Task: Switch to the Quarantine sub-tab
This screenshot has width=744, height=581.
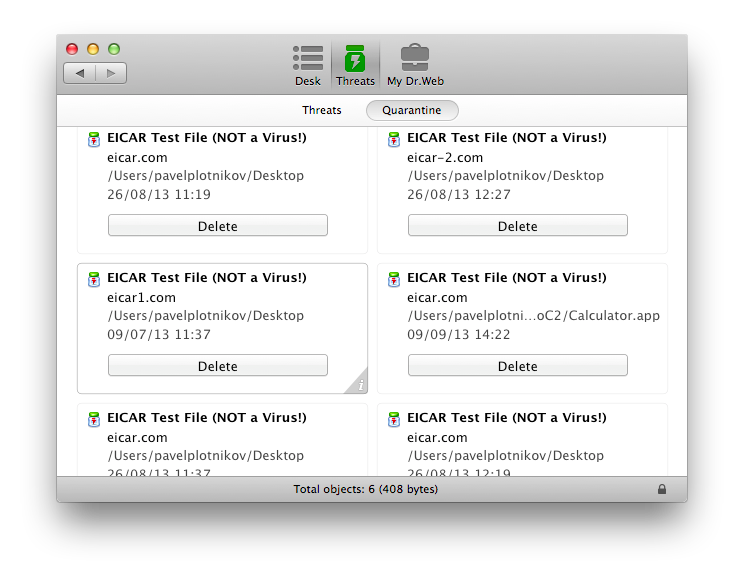Action: click(x=412, y=110)
